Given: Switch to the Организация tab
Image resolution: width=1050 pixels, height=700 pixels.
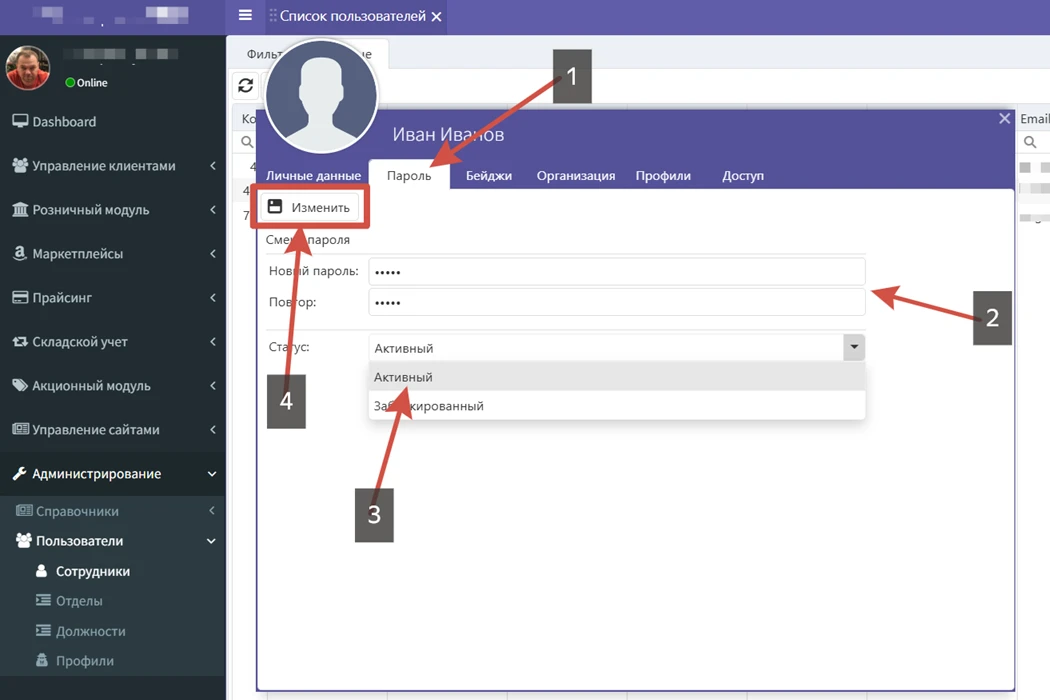Looking at the screenshot, I should click(x=575, y=176).
